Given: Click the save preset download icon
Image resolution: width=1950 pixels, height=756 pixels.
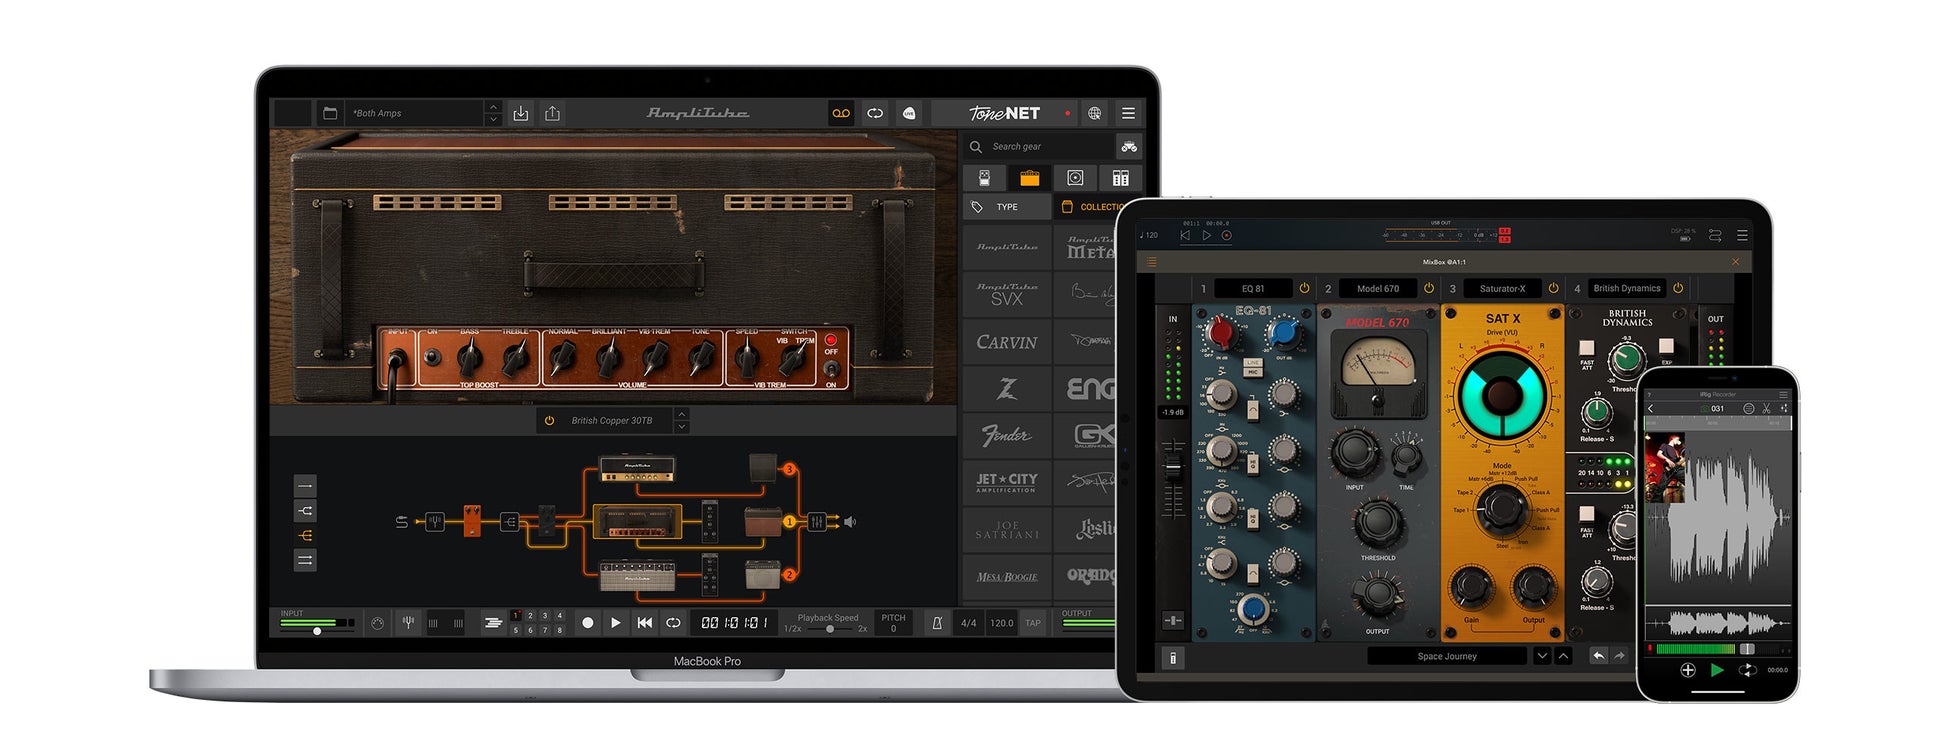Looking at the screenshot, I should (x=521, y=114).
